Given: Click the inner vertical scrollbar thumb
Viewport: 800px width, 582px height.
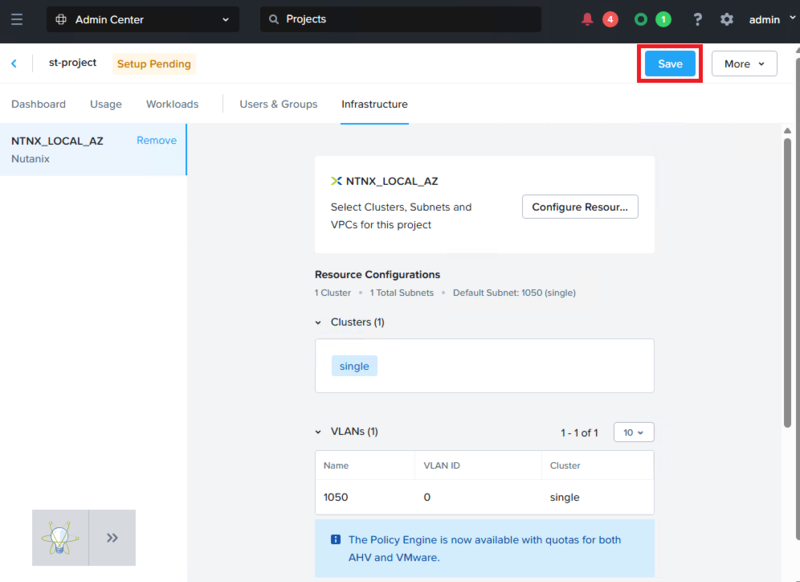Looking at the screenshot, I should [x=787, y=283].
